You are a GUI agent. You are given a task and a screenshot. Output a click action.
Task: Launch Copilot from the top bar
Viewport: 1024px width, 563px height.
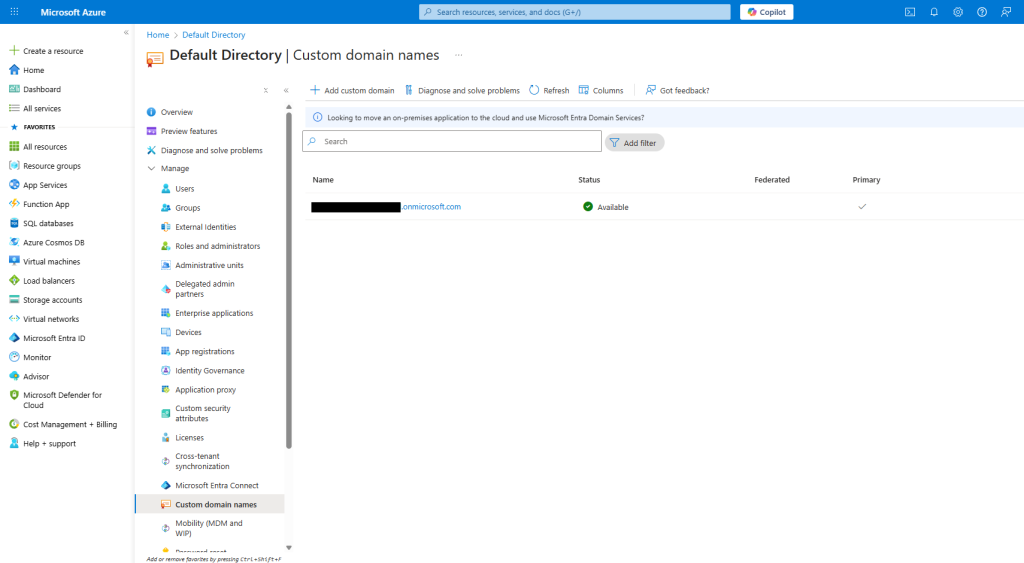(767, 12)
